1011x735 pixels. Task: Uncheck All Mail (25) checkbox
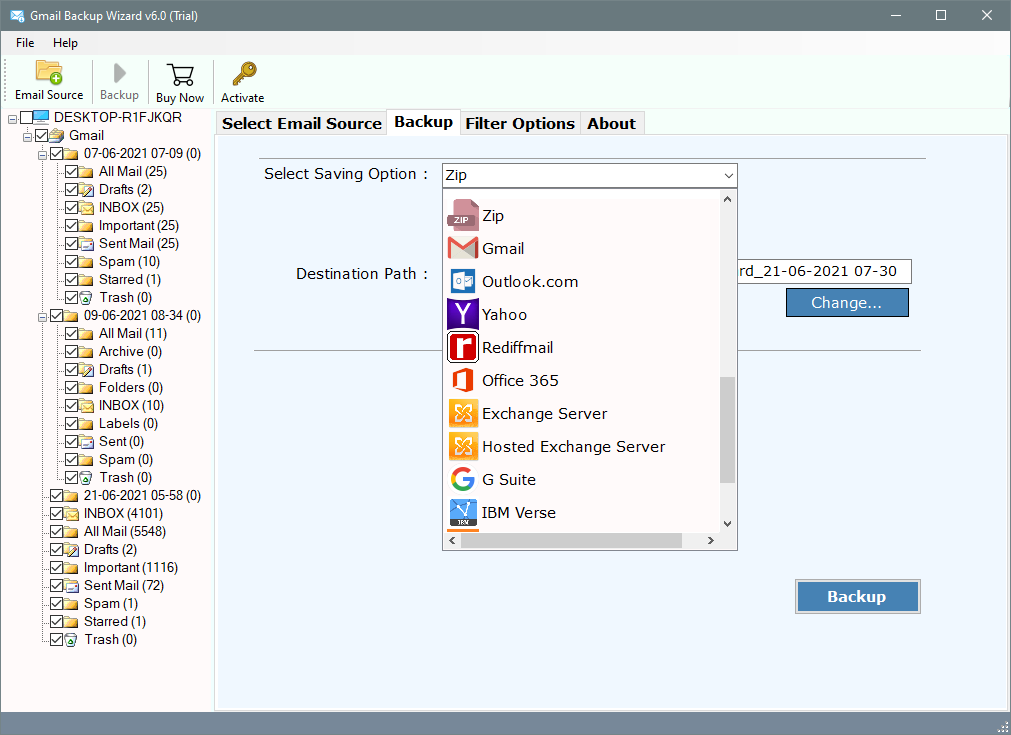(72, 172)
